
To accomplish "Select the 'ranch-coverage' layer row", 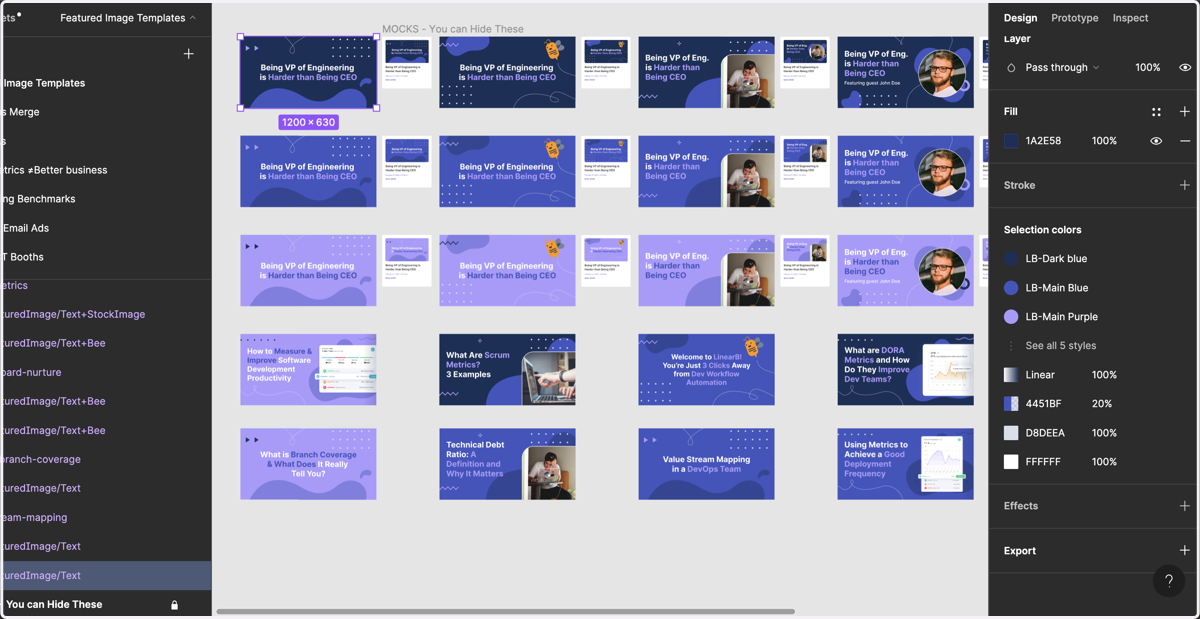I will 105,459.
